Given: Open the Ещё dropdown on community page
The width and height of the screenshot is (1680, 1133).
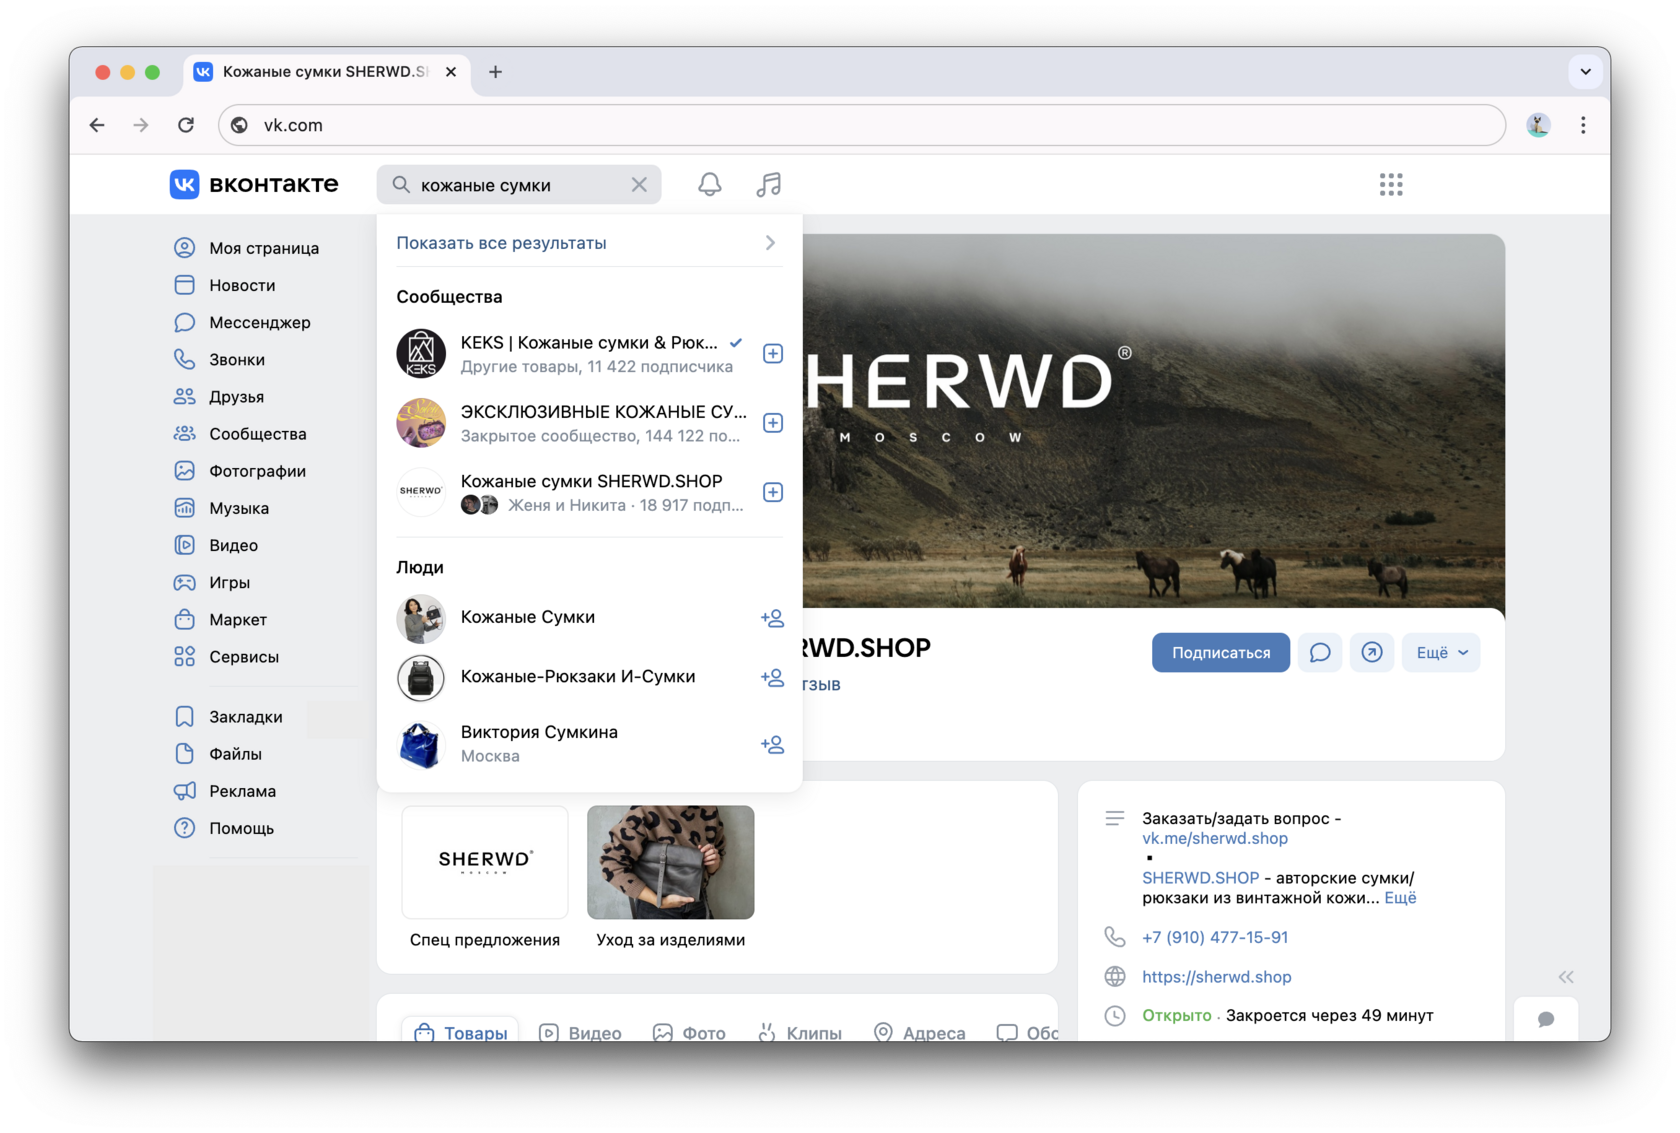Looking at the screenshot, I should pos(1440,653).
